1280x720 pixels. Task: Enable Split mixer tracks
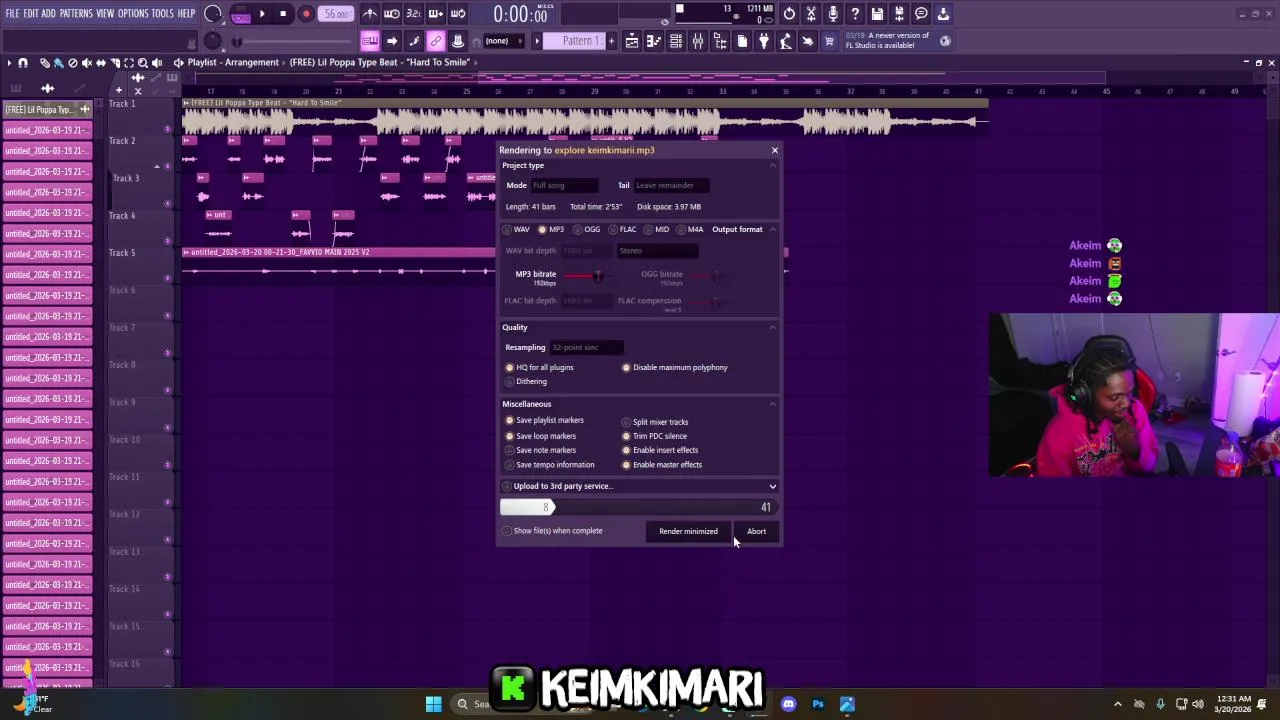coord(655,422)
